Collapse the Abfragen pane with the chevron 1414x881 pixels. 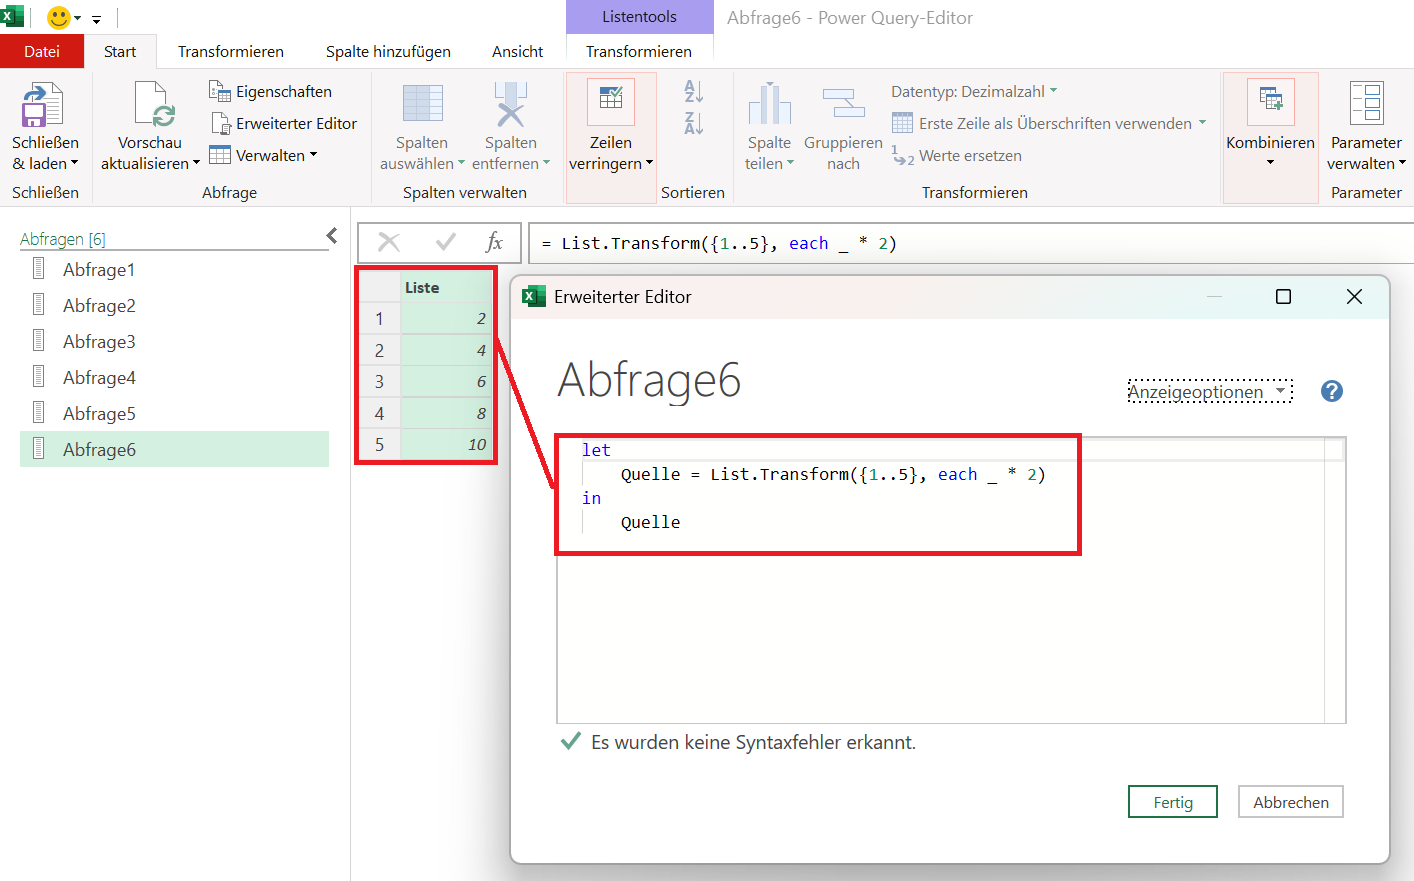(x=332, y=236)
